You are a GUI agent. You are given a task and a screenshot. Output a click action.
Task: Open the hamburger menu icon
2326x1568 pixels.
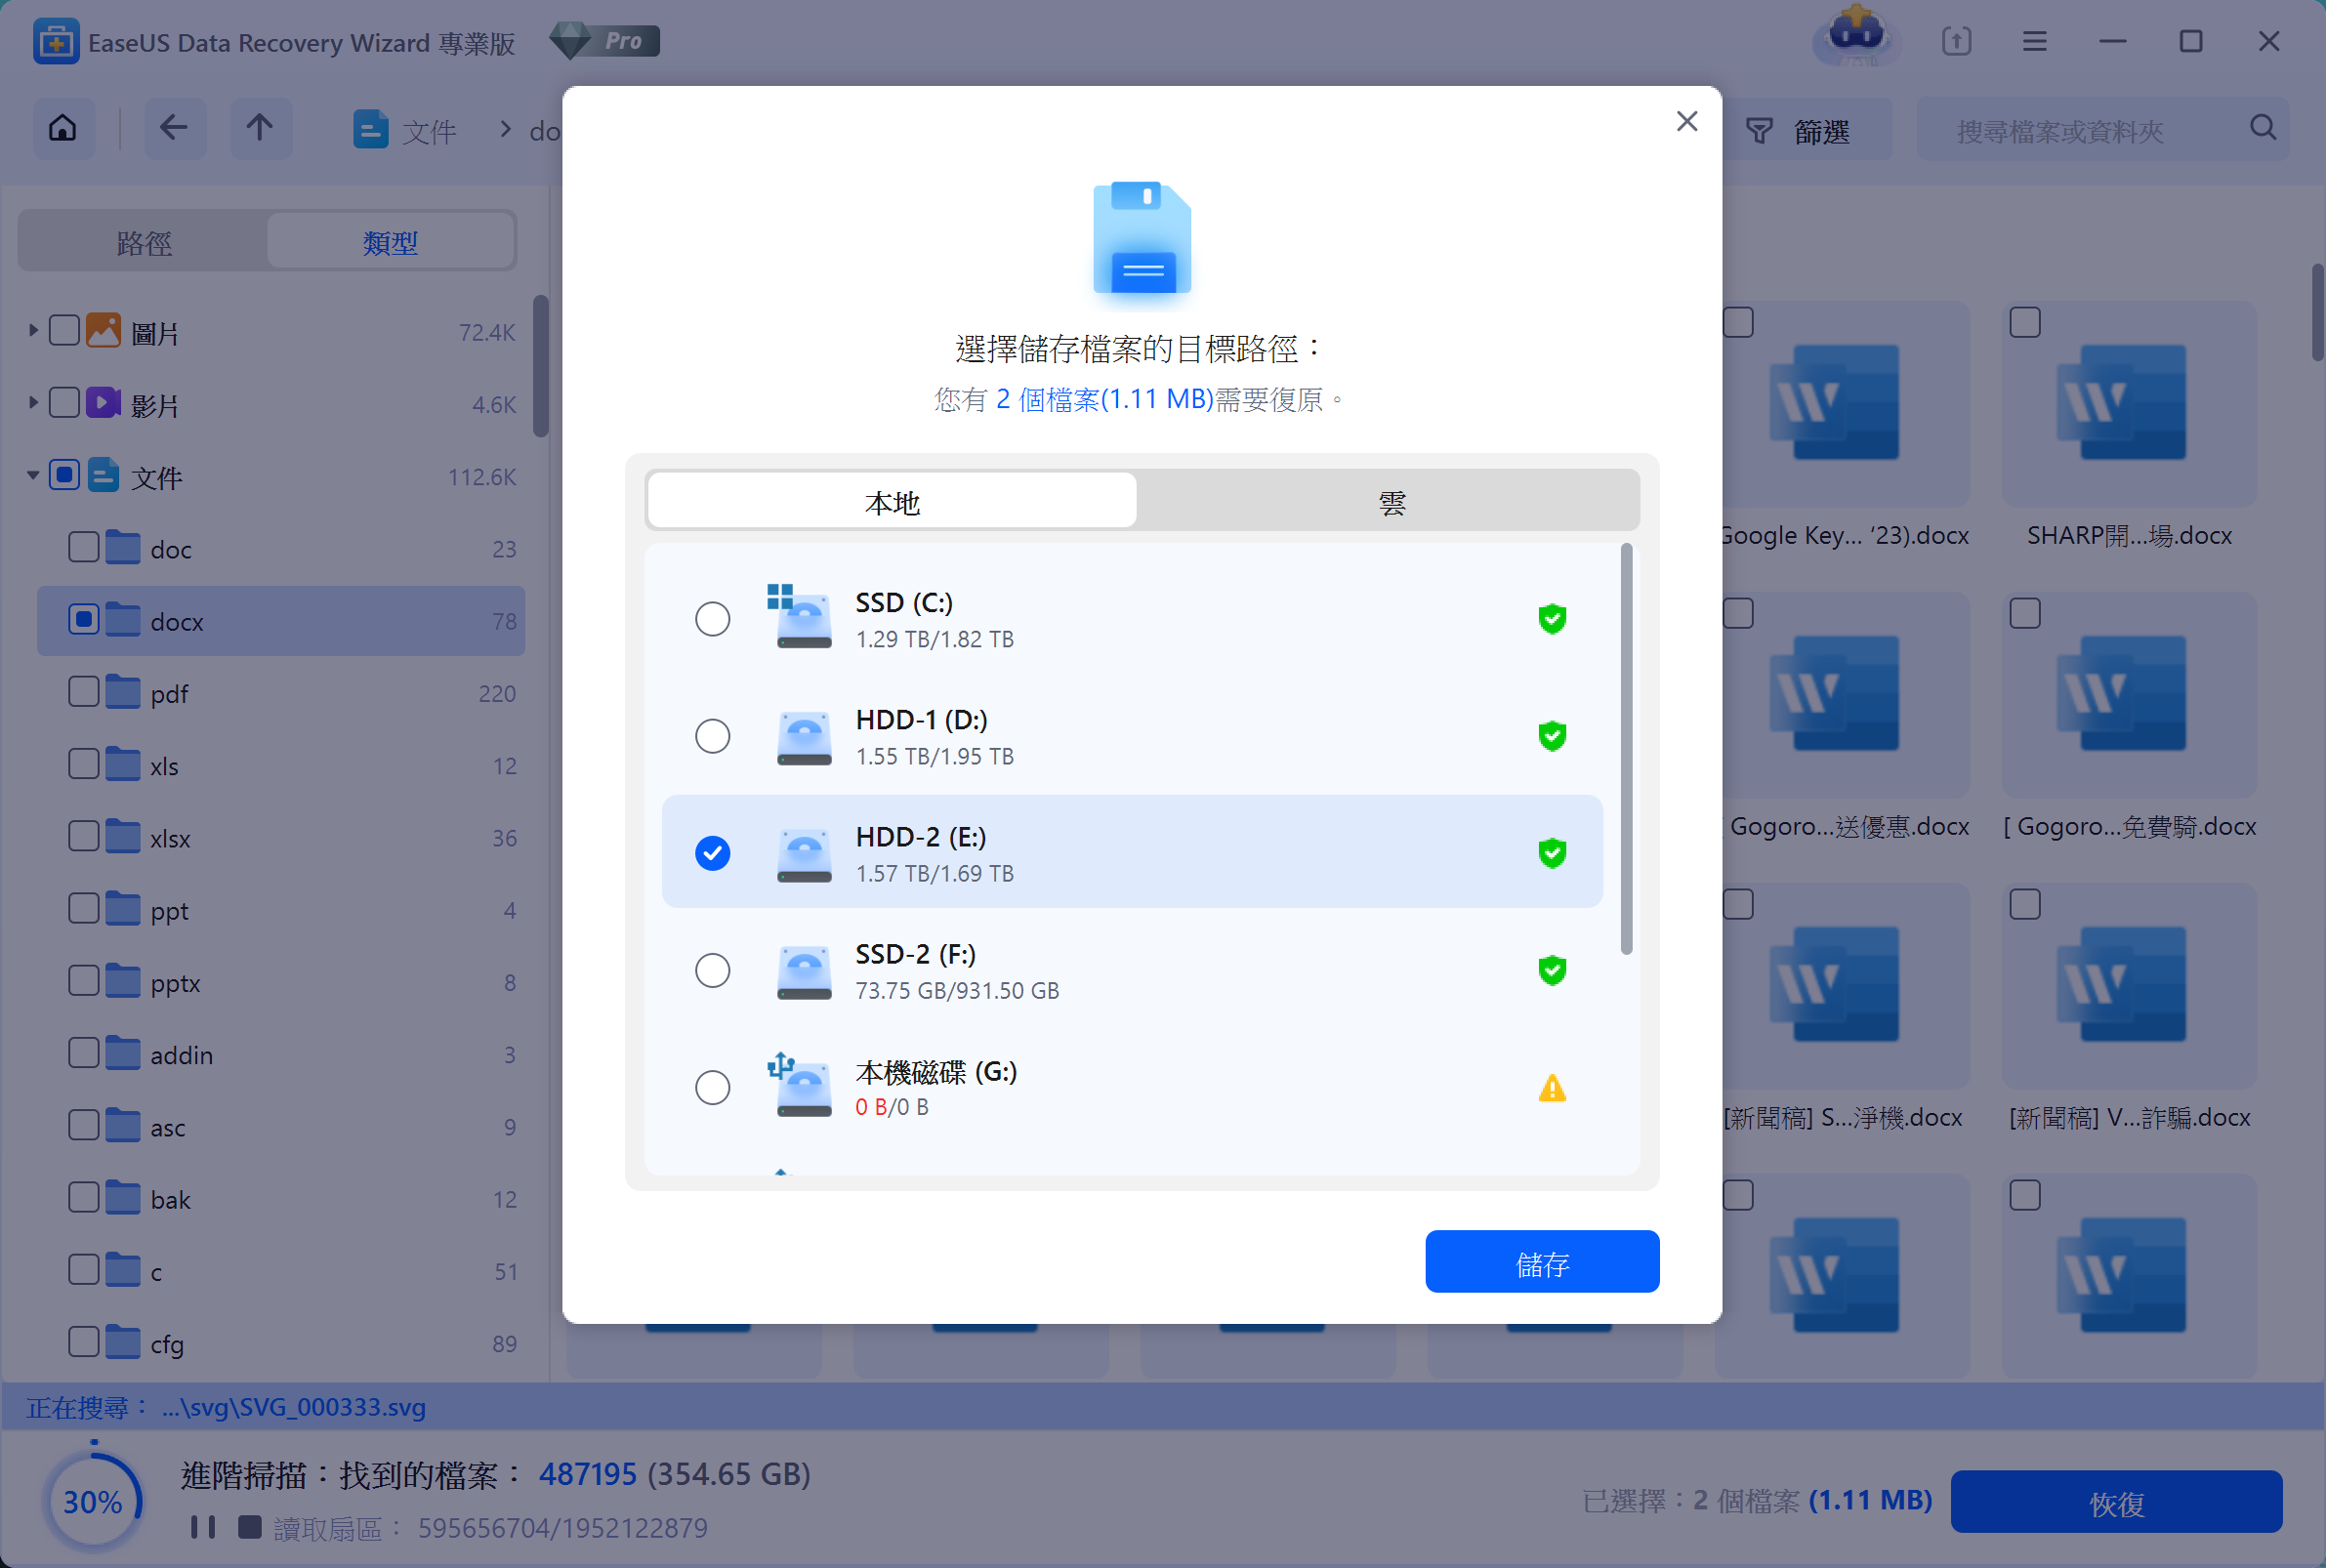2034,42
